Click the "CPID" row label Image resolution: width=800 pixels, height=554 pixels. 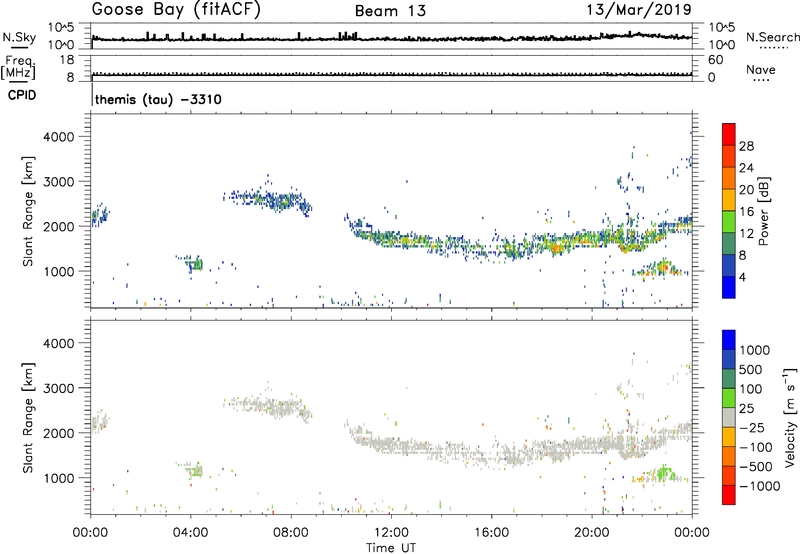pos(22,95)
